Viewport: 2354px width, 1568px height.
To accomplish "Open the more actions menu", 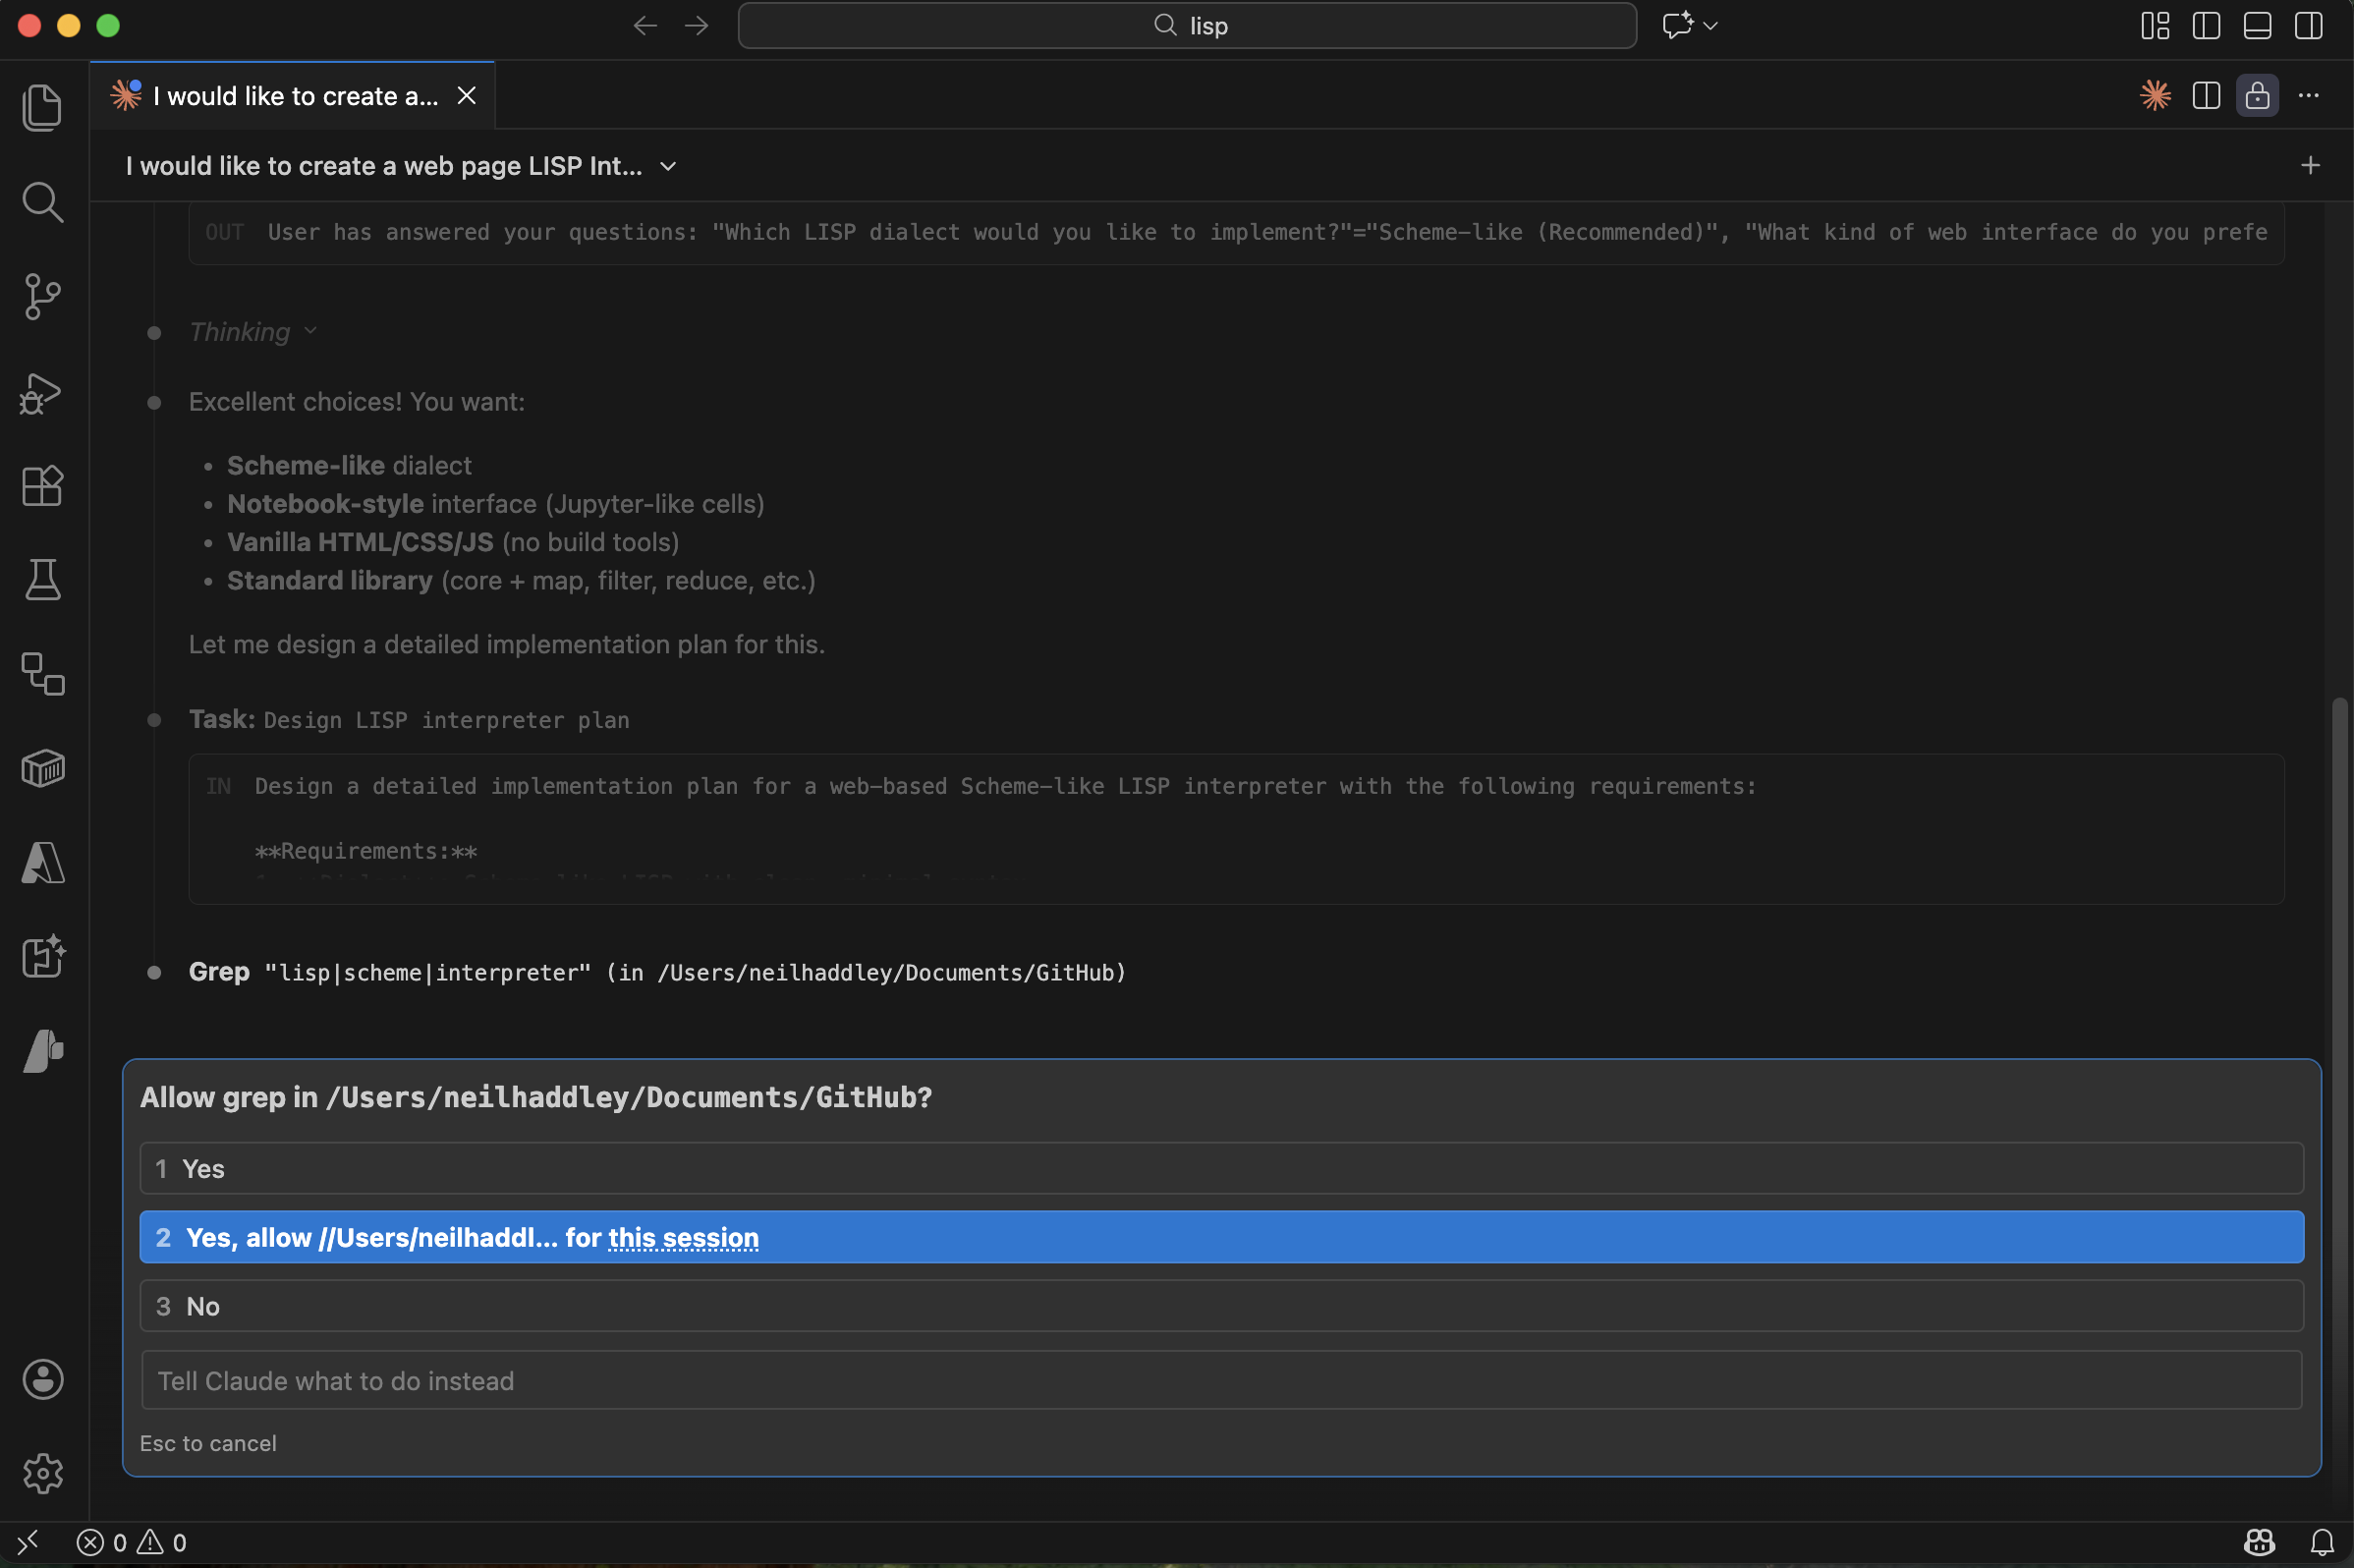I will point(2308,95).
